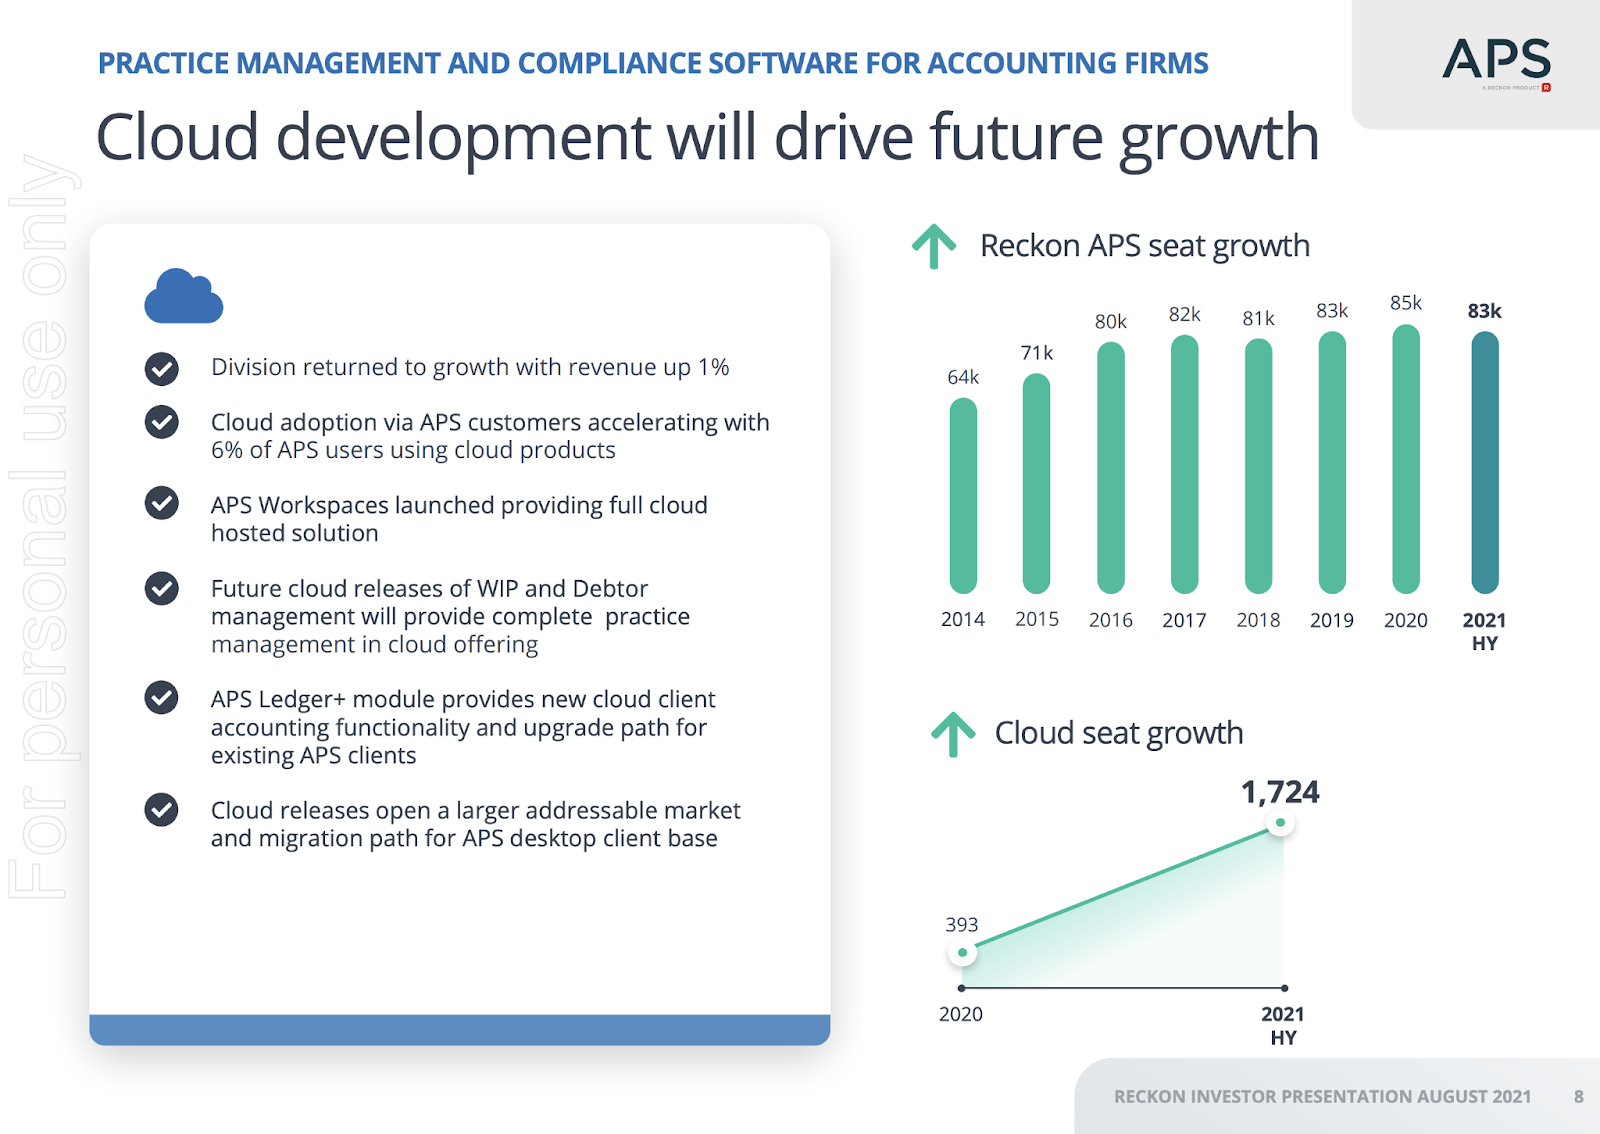The image size is (1600, 1134).
Task: Click the 'Cloud seat growth' chart title
Action: coord(1119,733)
